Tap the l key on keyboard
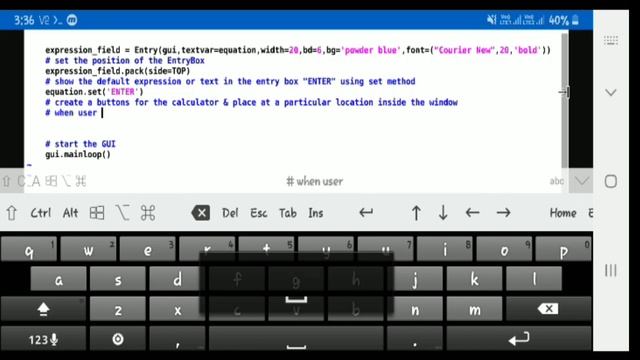The height and width of the screenshot is (360, 640). pyautogui.click(x=534, y=279)
